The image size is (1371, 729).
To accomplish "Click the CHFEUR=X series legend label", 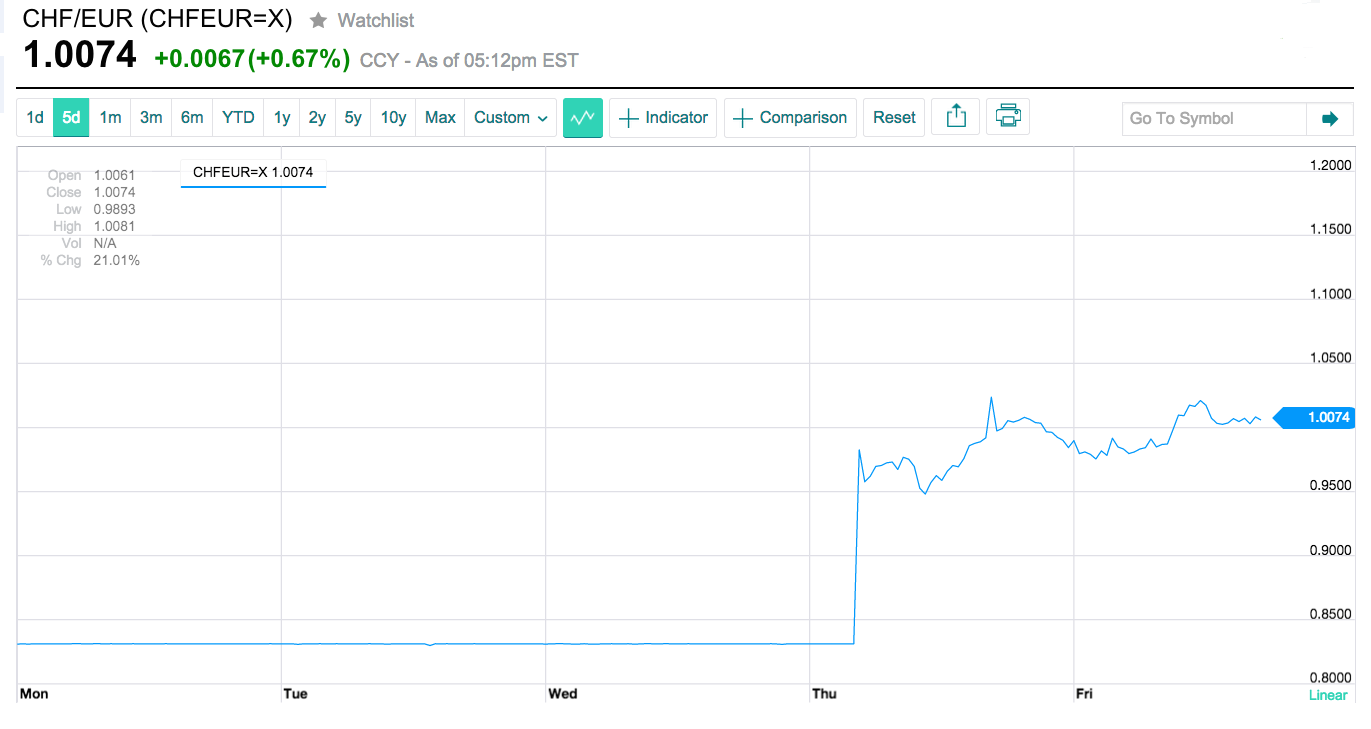I will (253, 172).
